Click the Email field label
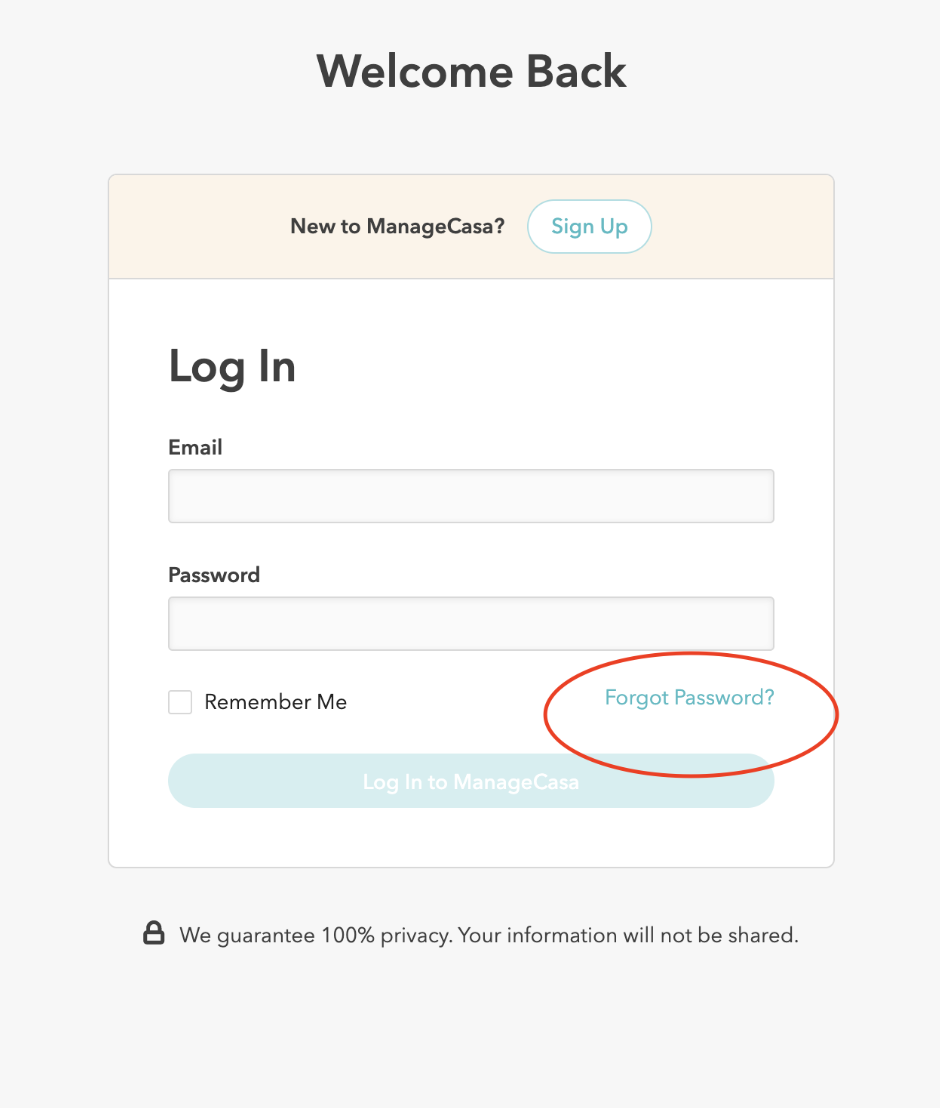The height and width of the screenshot is (1108, 940). 195,447
